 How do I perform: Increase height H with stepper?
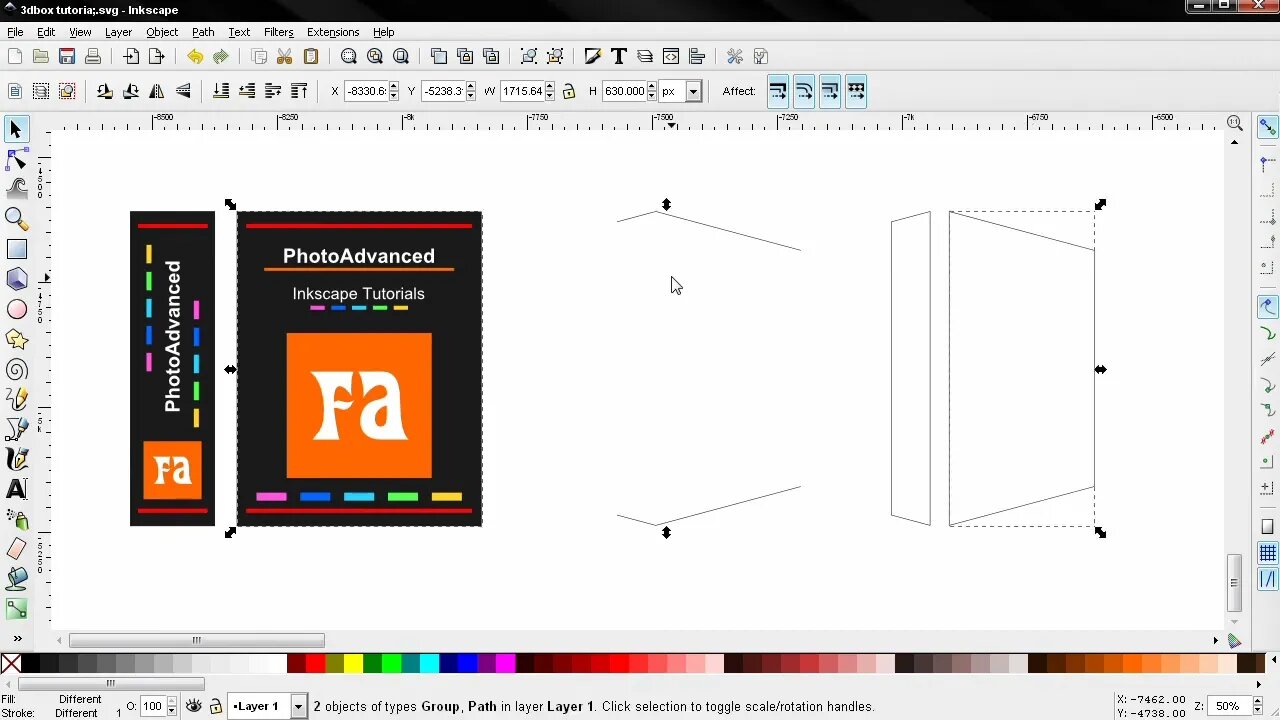coord(652,86)
